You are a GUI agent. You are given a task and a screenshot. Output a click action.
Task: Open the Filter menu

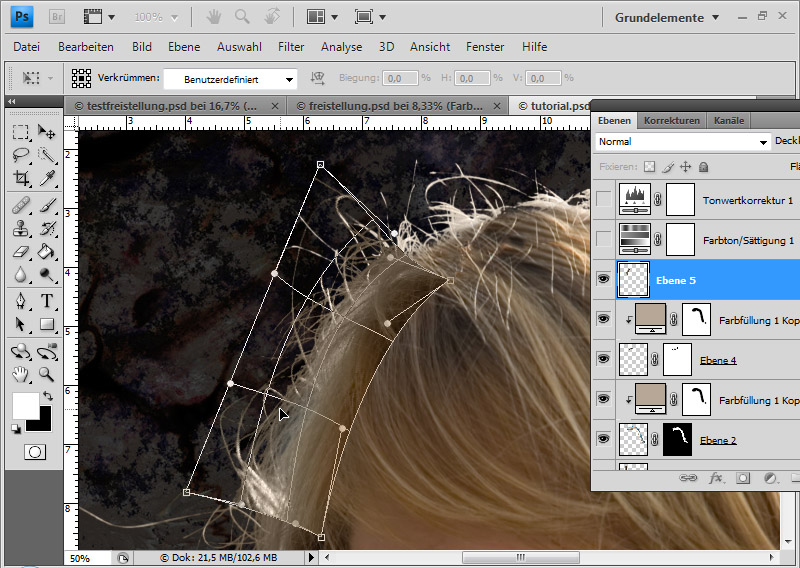click(291, 47)
